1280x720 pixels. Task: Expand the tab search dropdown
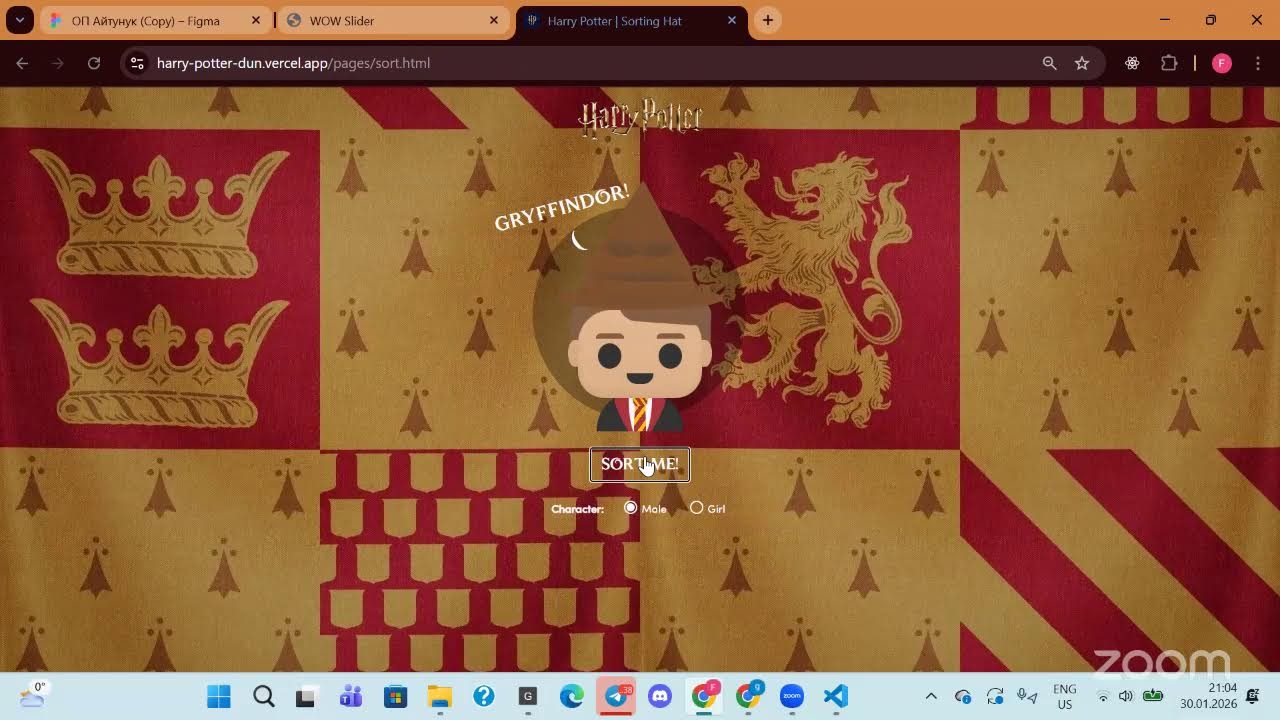tap(19, 20)
